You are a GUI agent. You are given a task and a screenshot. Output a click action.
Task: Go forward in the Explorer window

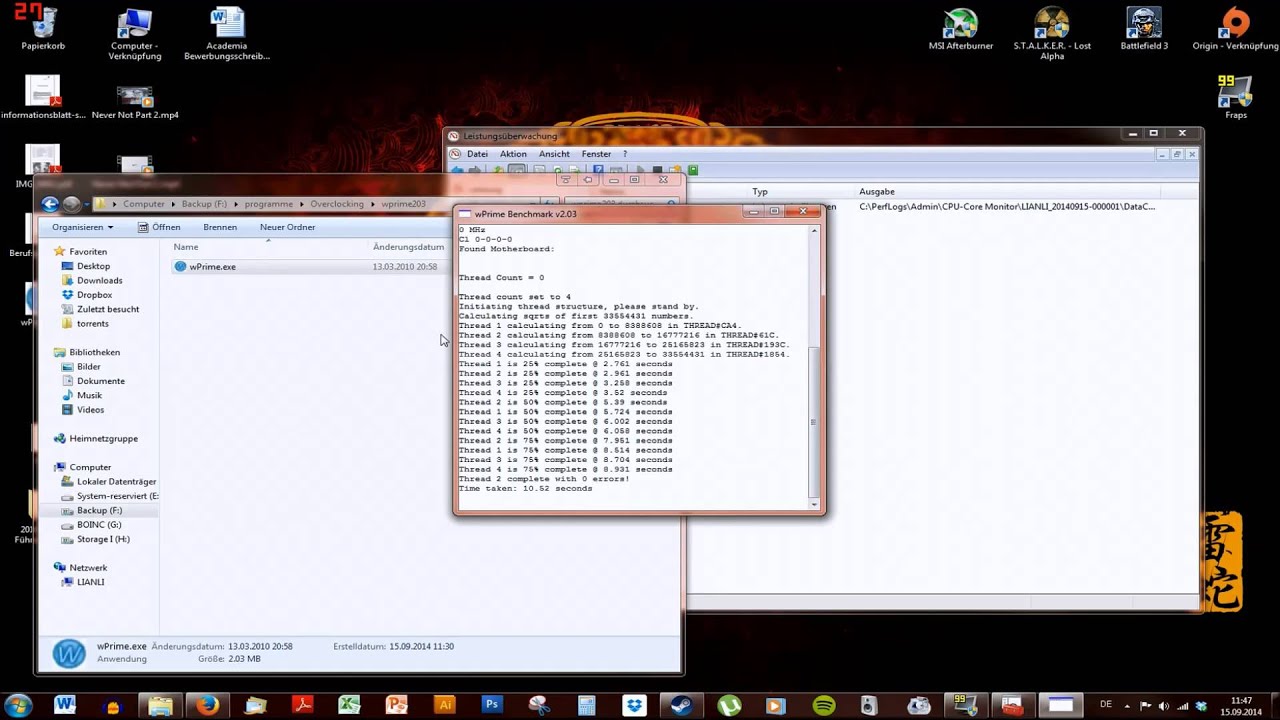point(71,204)
